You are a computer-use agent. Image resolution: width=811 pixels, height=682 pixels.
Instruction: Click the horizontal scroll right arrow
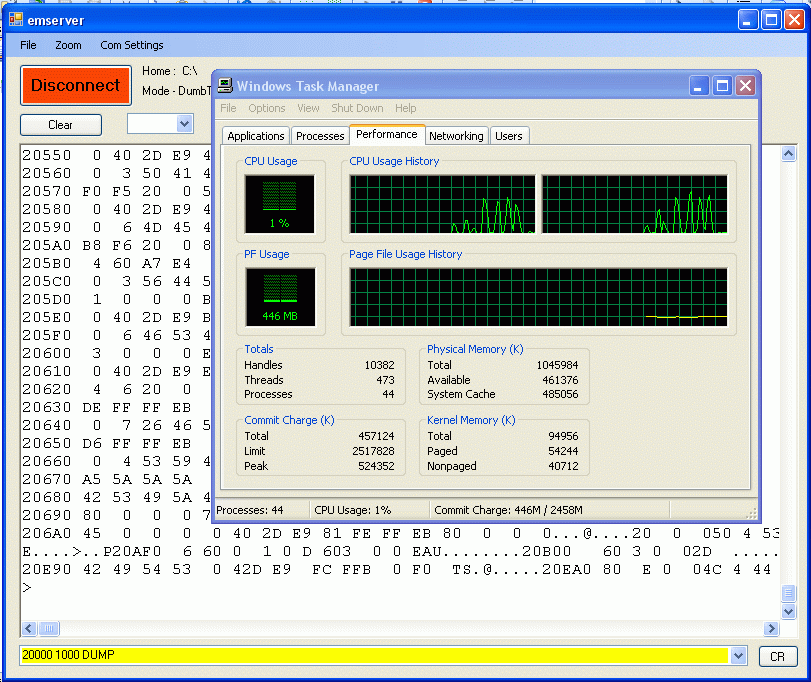771,628
